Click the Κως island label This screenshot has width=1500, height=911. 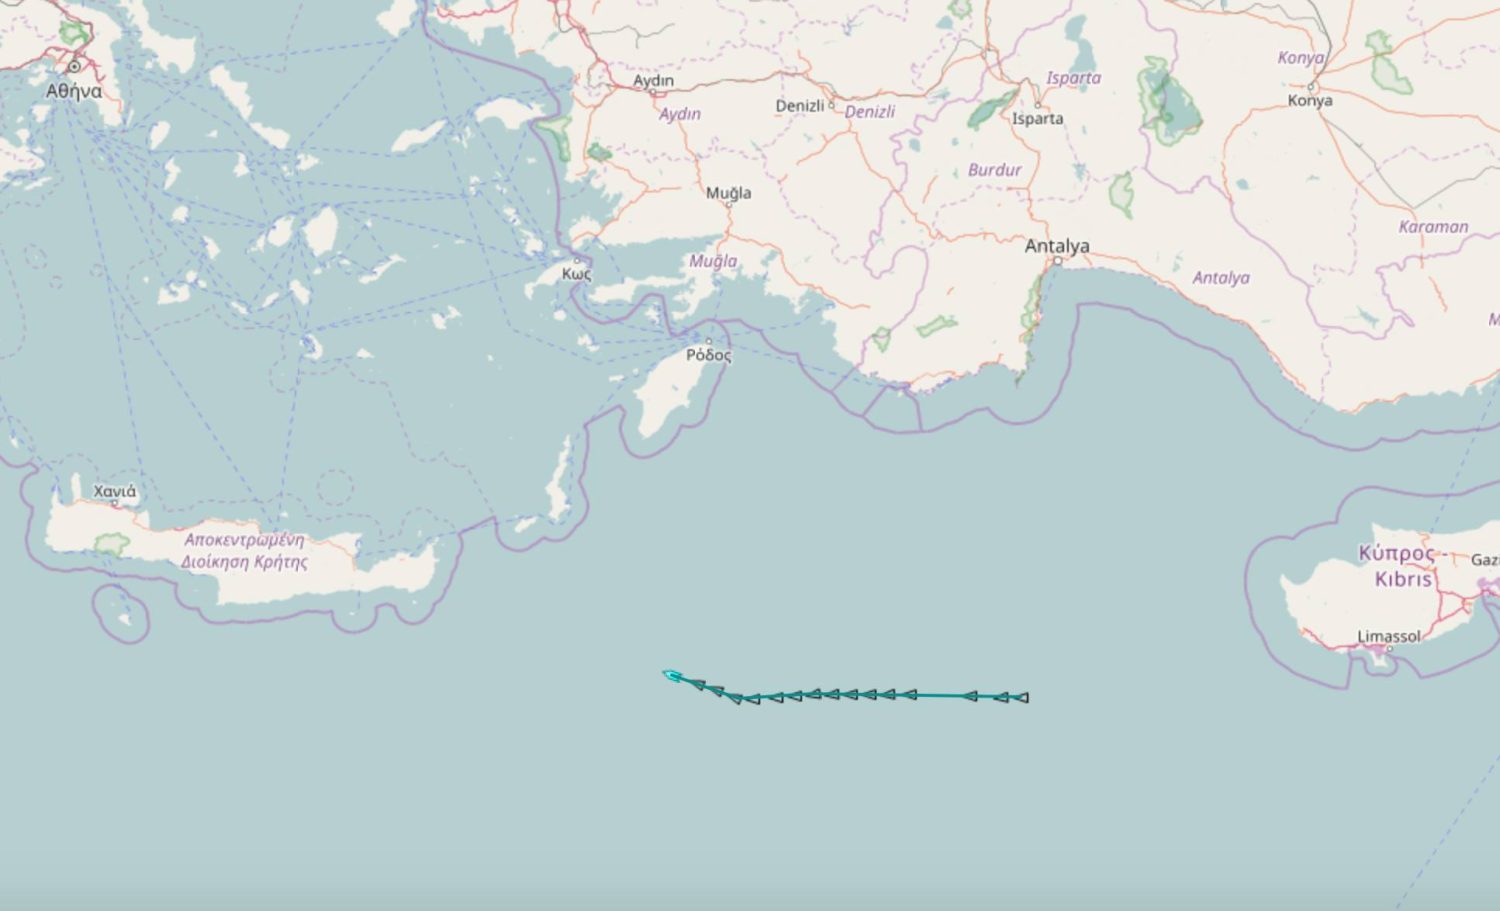[x=577, y=274]
